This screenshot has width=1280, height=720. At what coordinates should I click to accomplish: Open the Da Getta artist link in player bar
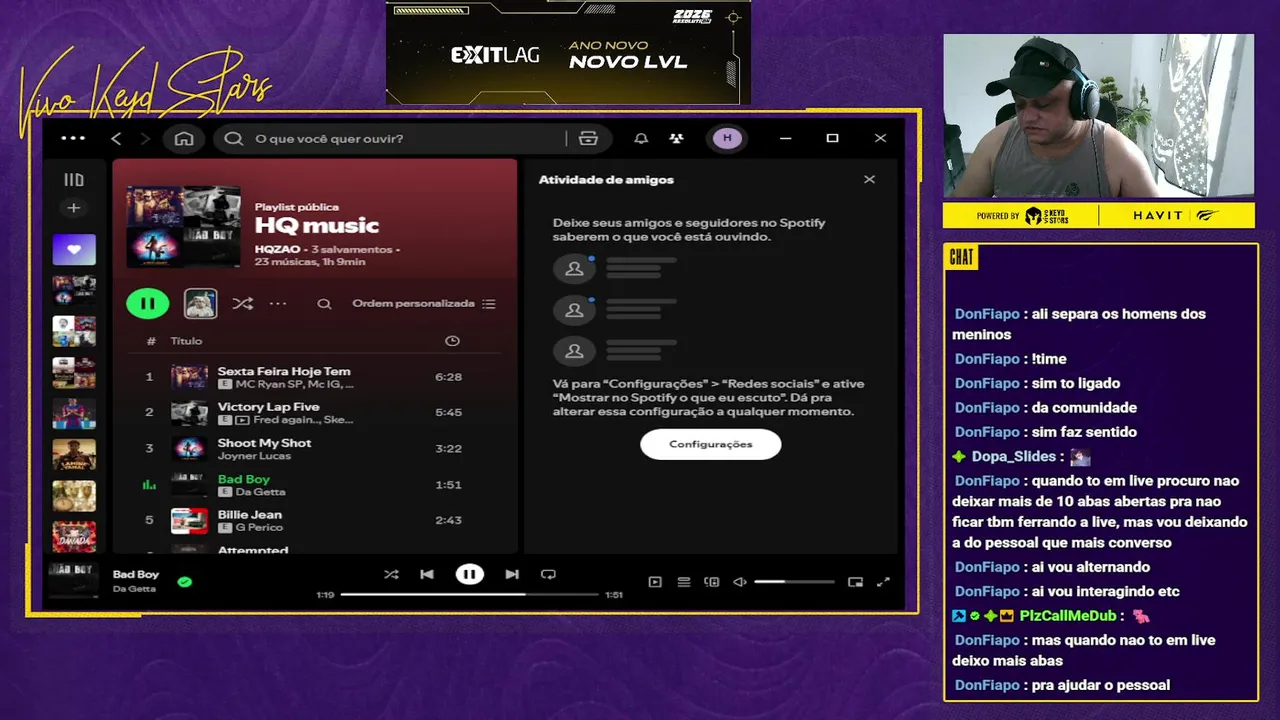click(134, 589)
